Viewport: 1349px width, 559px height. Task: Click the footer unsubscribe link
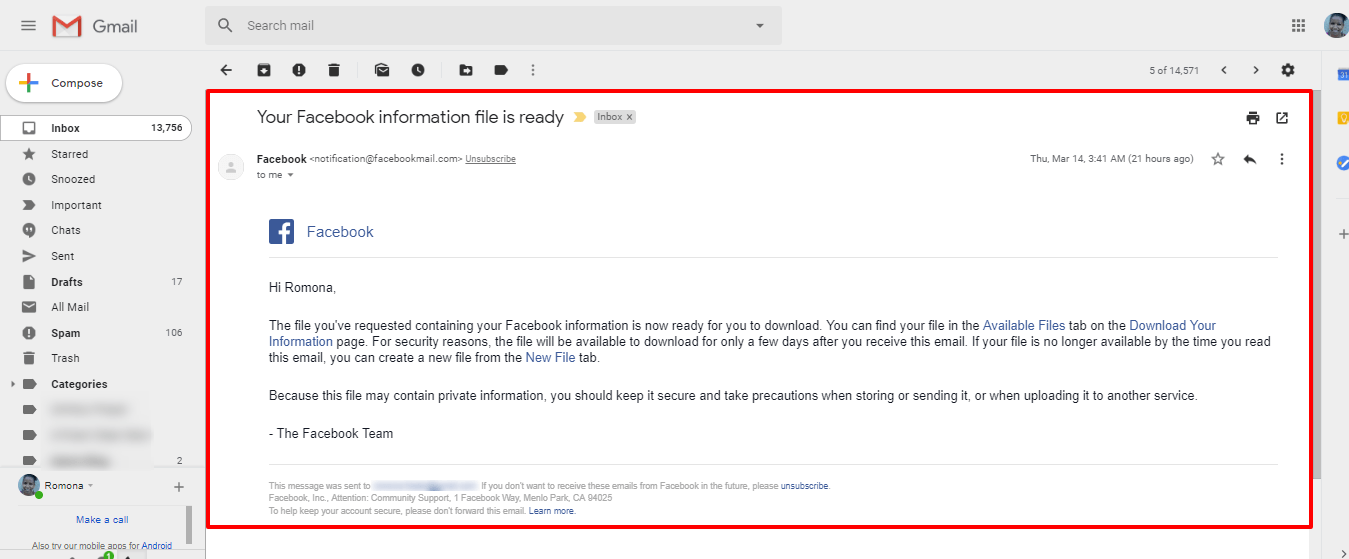(805, 486)
